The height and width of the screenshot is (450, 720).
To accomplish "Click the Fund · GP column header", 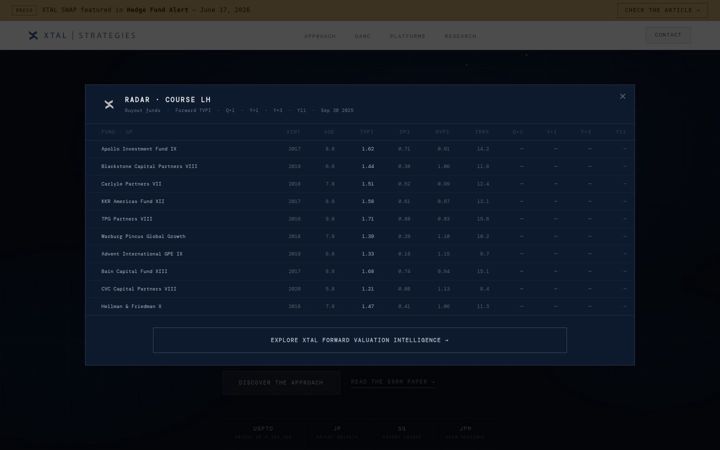I will [x=117, y=132].
